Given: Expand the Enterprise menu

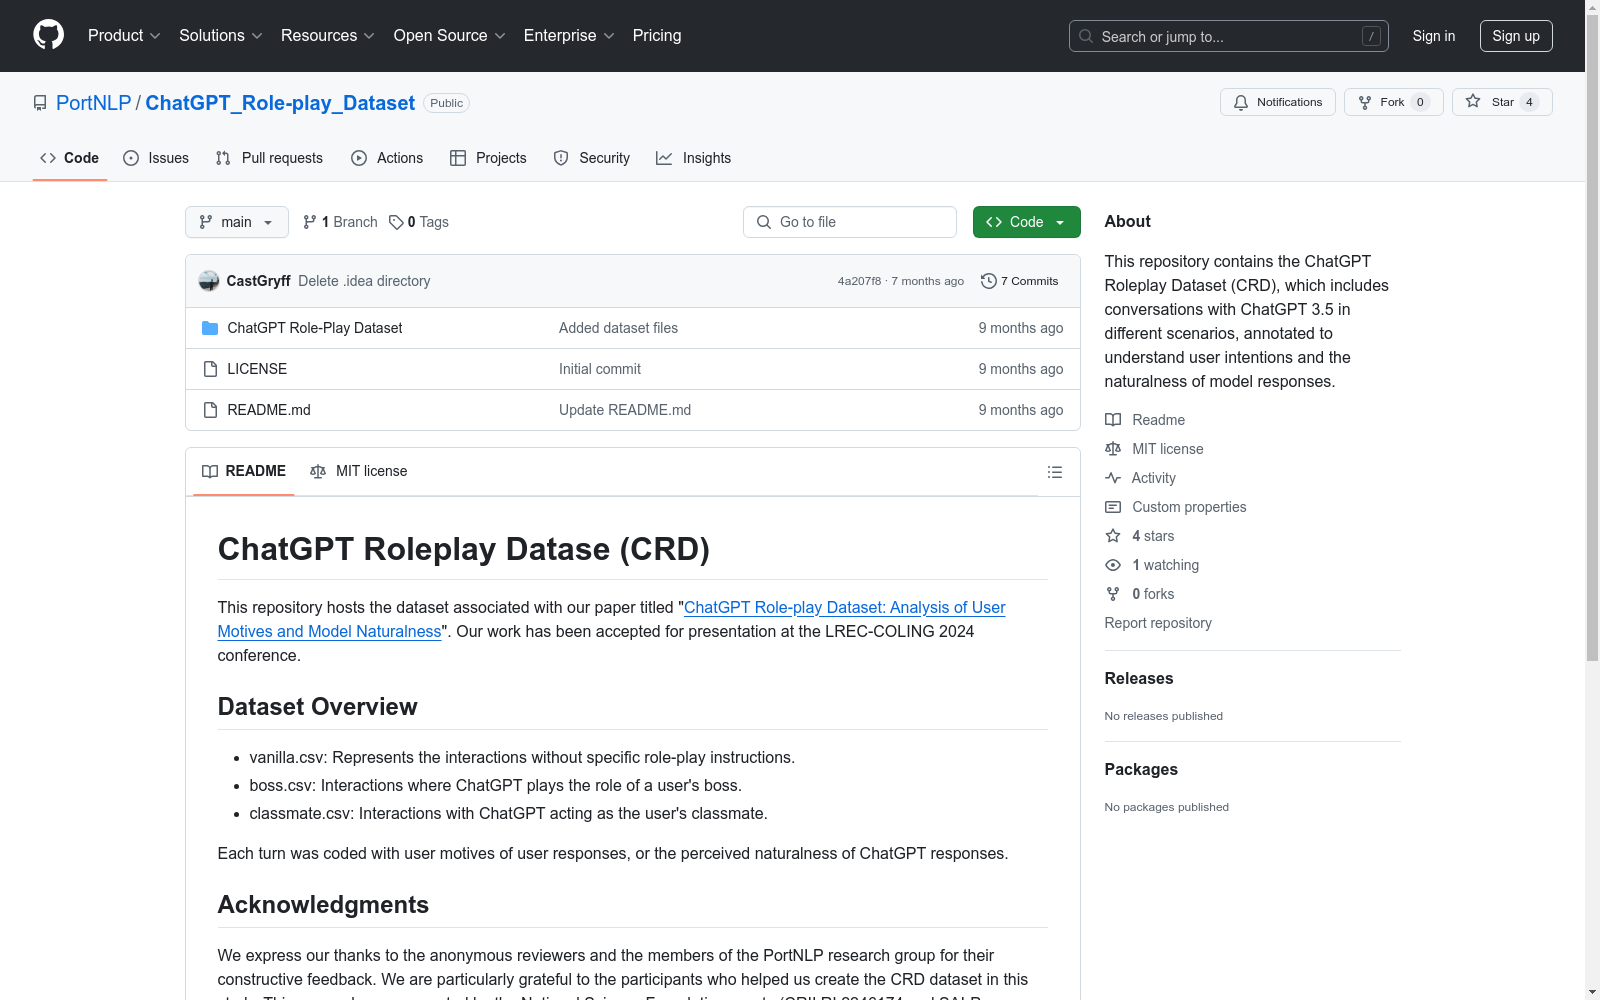Looking at the screenshot, I should (x=569, y=36).
